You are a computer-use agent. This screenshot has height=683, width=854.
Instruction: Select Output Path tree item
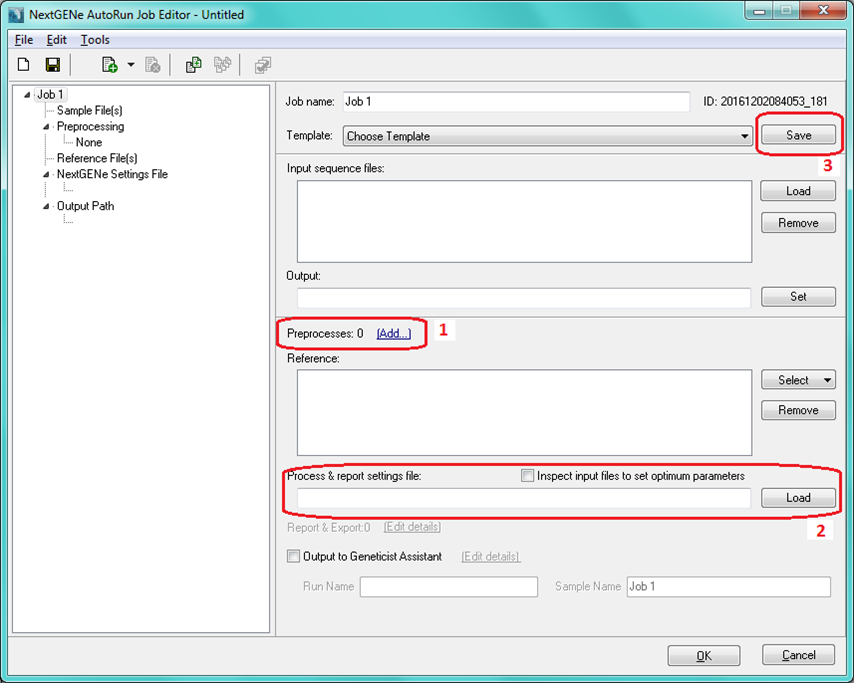pyautogui.click(x=86, y=206)
